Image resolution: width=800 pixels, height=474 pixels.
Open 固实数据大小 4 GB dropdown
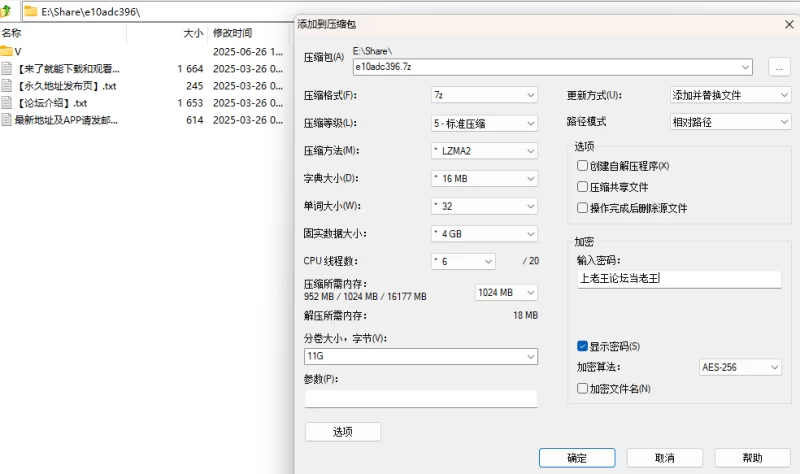coord(484,234)
